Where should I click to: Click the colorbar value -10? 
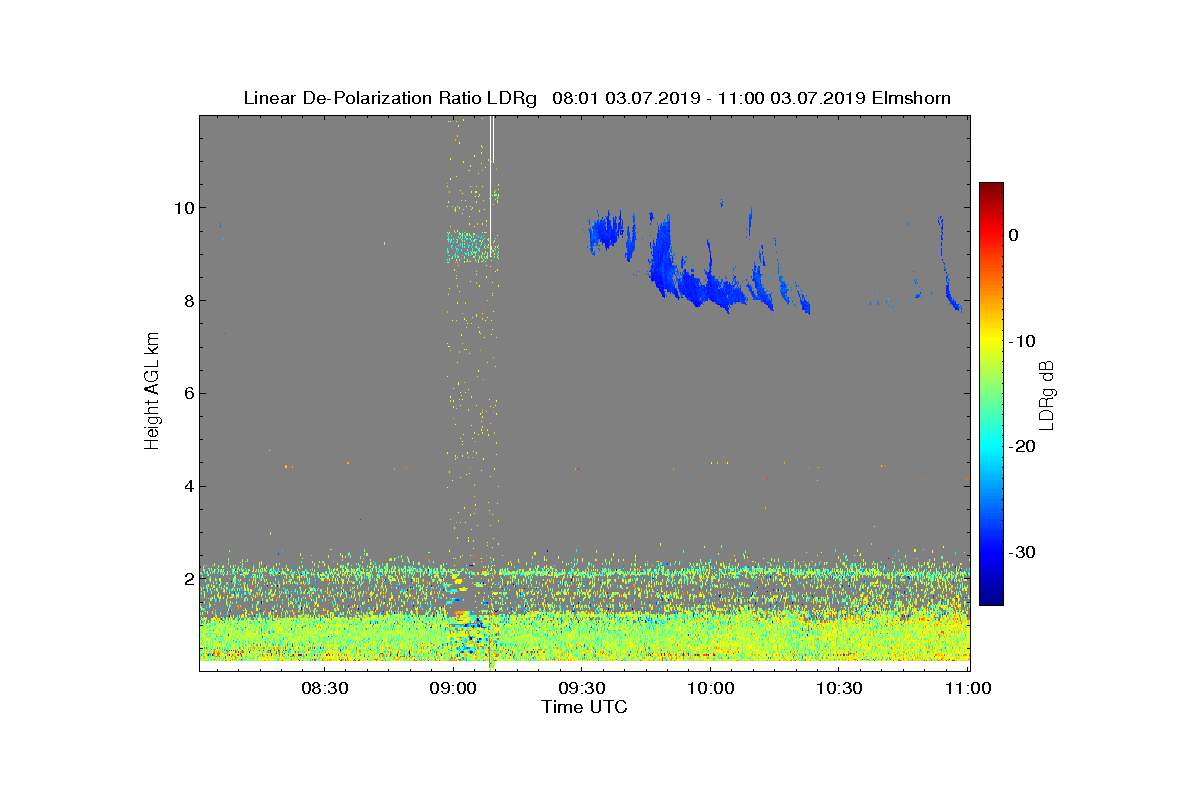(1022, 341)
